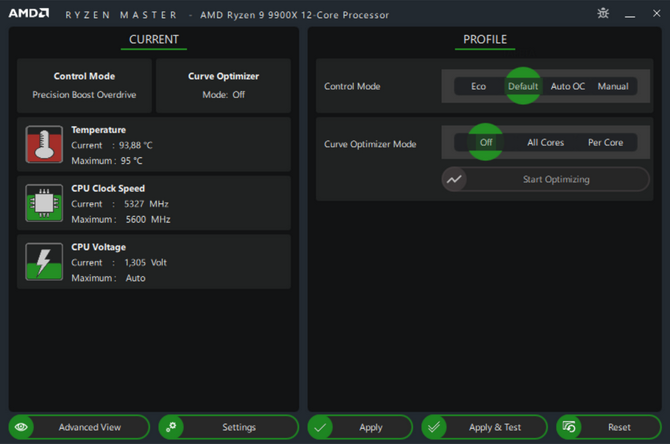This screenshot has height=444, width=670.
Task: Click the CPU Voltage heading
Action: 98,247
